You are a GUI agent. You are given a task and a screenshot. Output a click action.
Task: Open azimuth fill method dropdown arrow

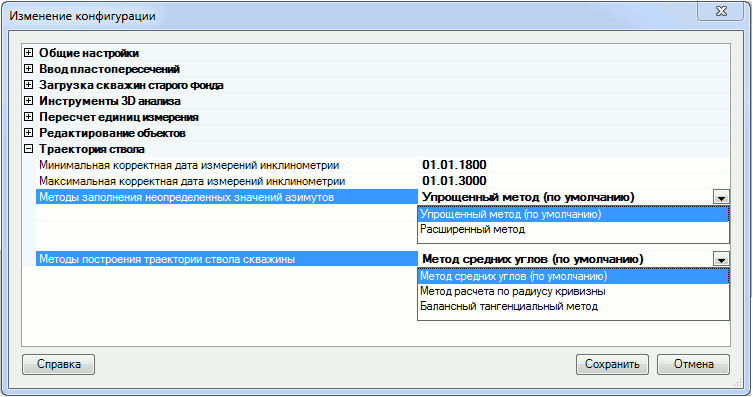pos(721,197)
